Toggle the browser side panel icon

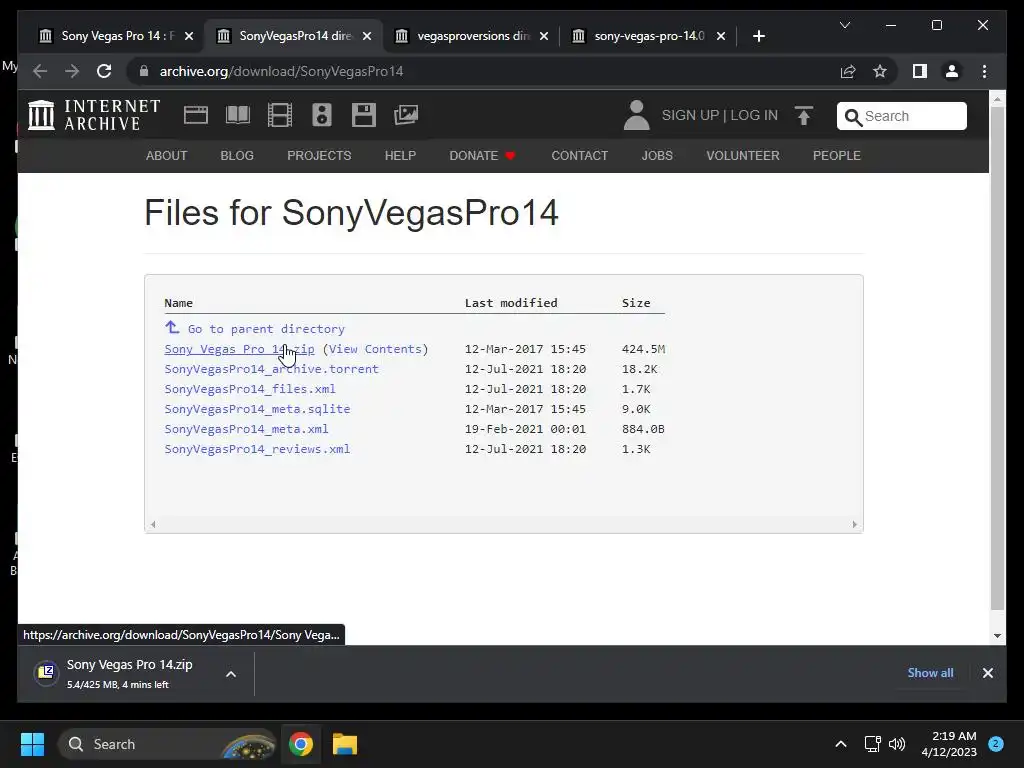tap(920, 71)
